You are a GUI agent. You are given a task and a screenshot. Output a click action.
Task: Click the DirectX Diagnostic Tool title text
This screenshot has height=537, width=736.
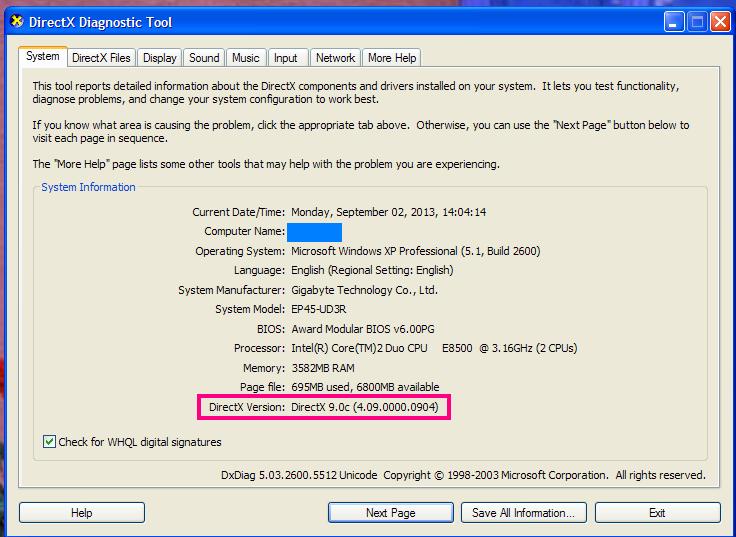click(100, 22)
